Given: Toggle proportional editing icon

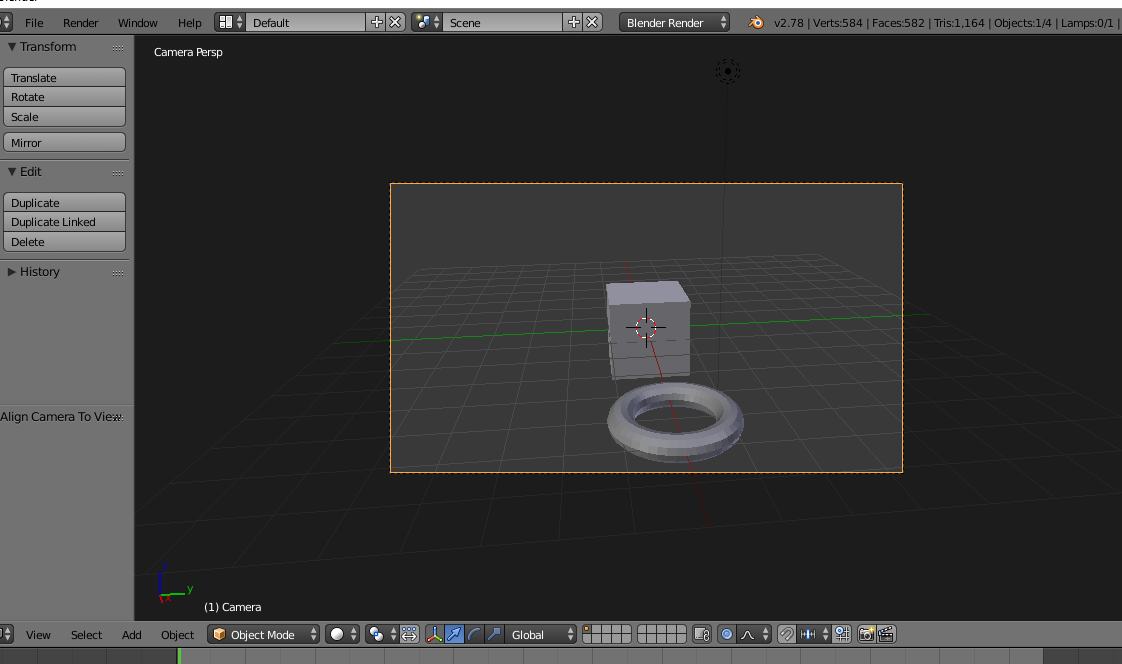Looking at the screenshot, I should (x=726, y=634).
